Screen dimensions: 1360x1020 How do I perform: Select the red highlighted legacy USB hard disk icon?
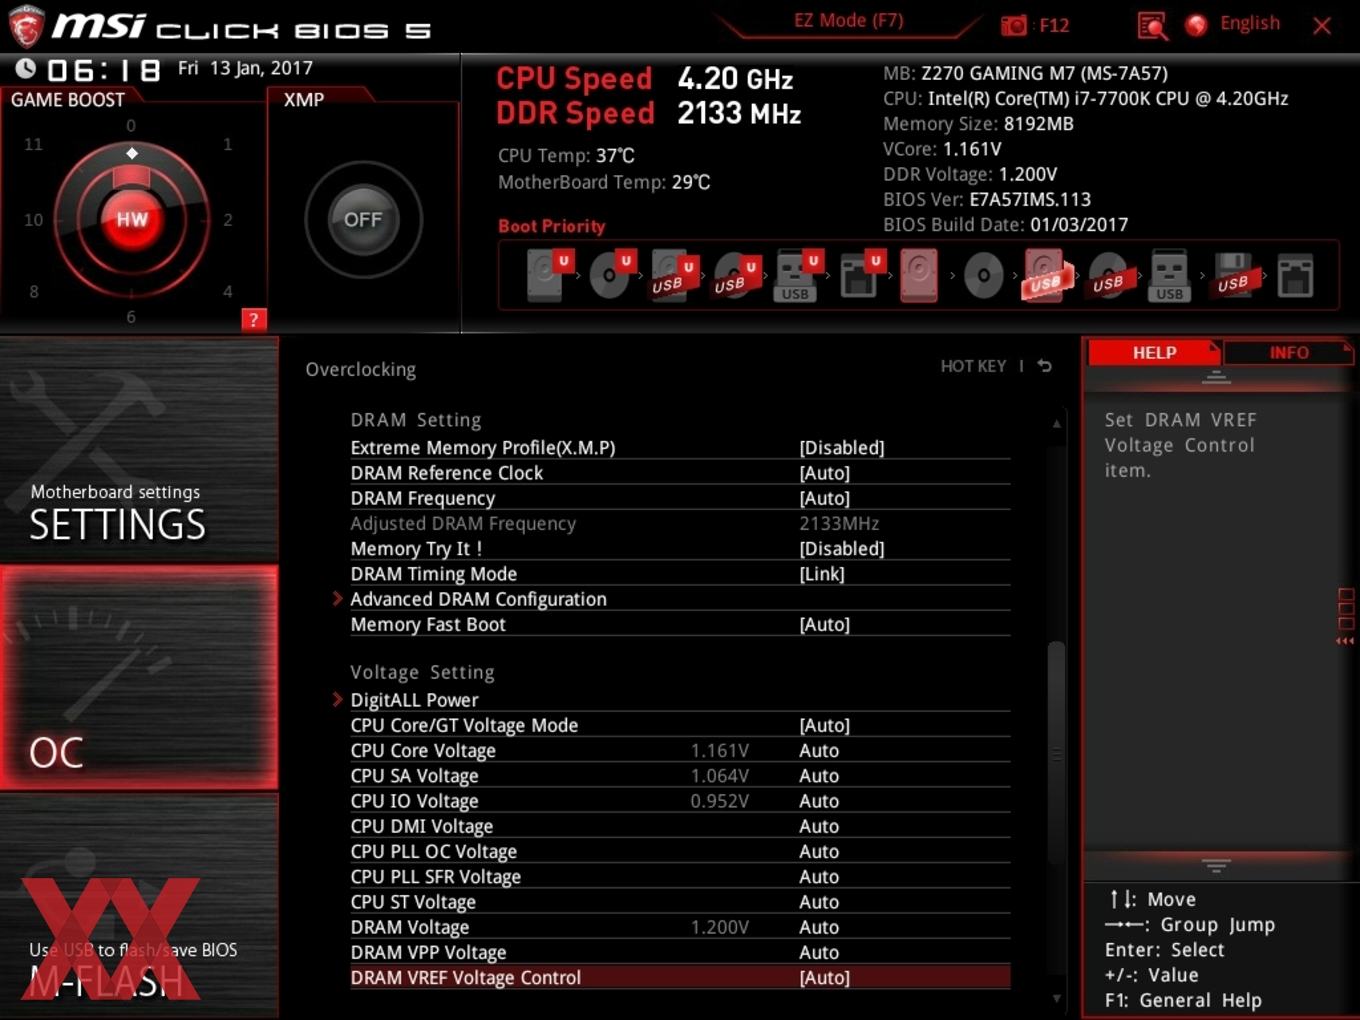click(x=1046, y=275)
